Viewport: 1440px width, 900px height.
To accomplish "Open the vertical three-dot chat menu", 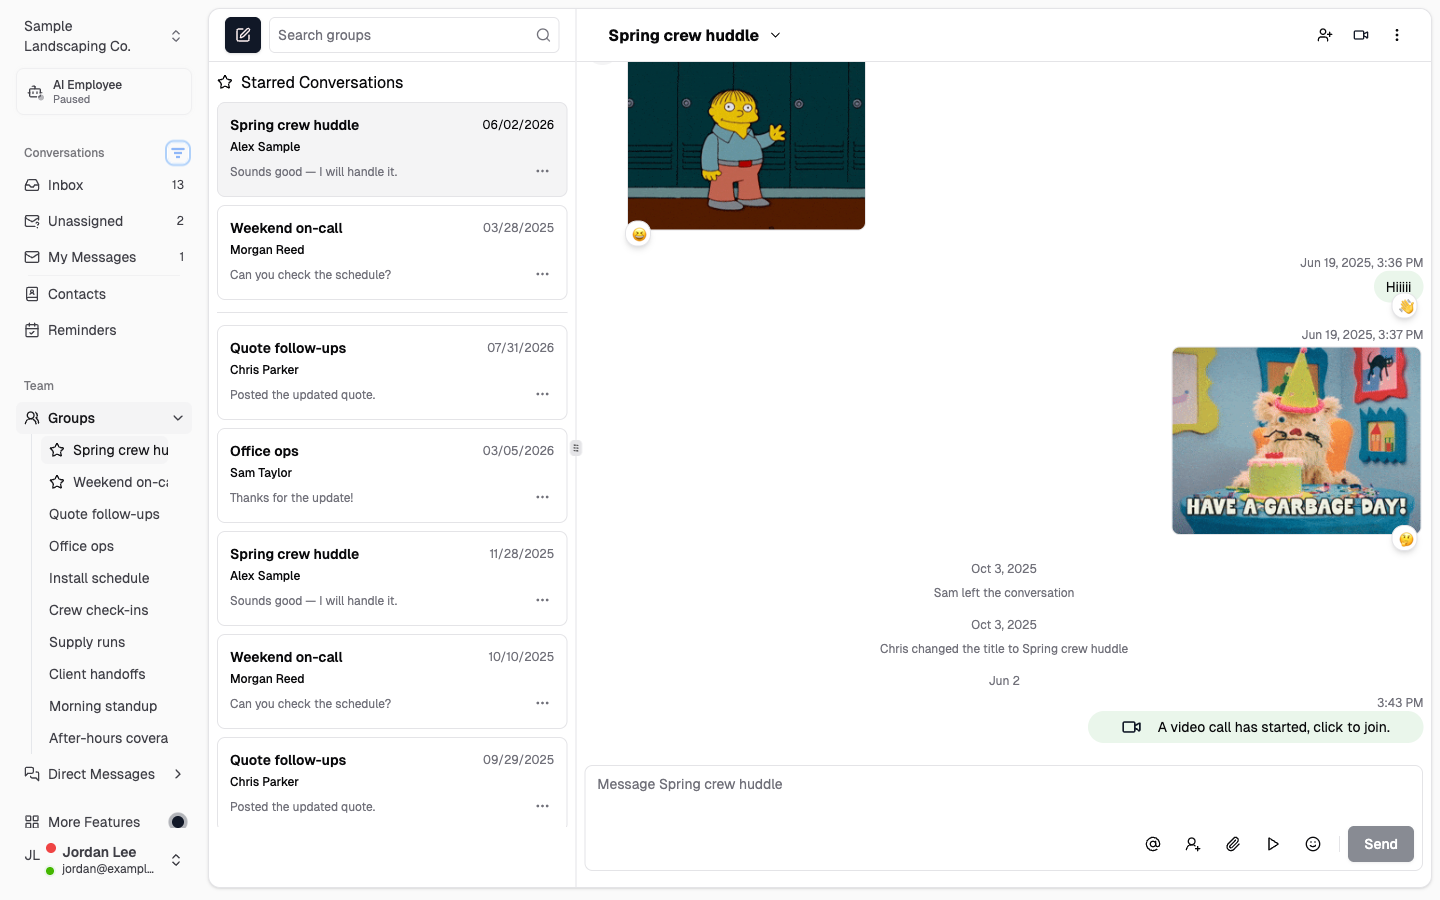I will [x=1397, y=35].
